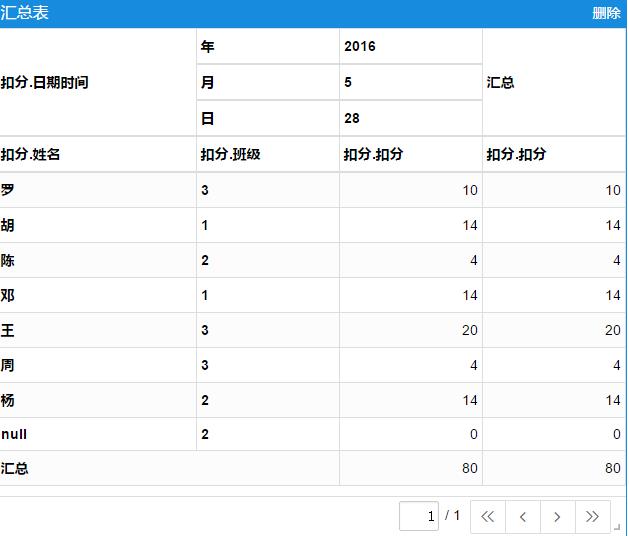This screenshot has width=629, height=536.
Task: Select the name cell 胡
Action: tap(98, 225)
